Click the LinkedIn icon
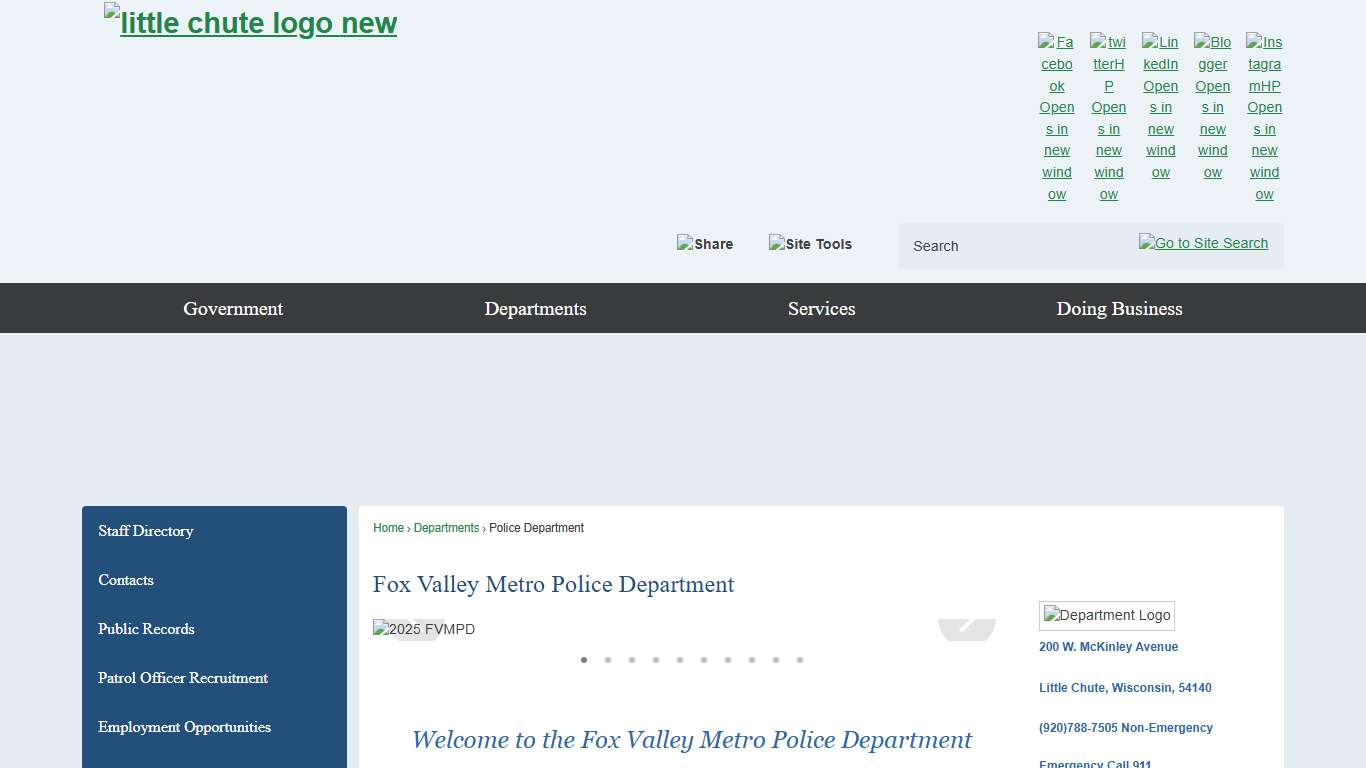Viewport: 1366px width, 768px height. (x=1160, y=107)
